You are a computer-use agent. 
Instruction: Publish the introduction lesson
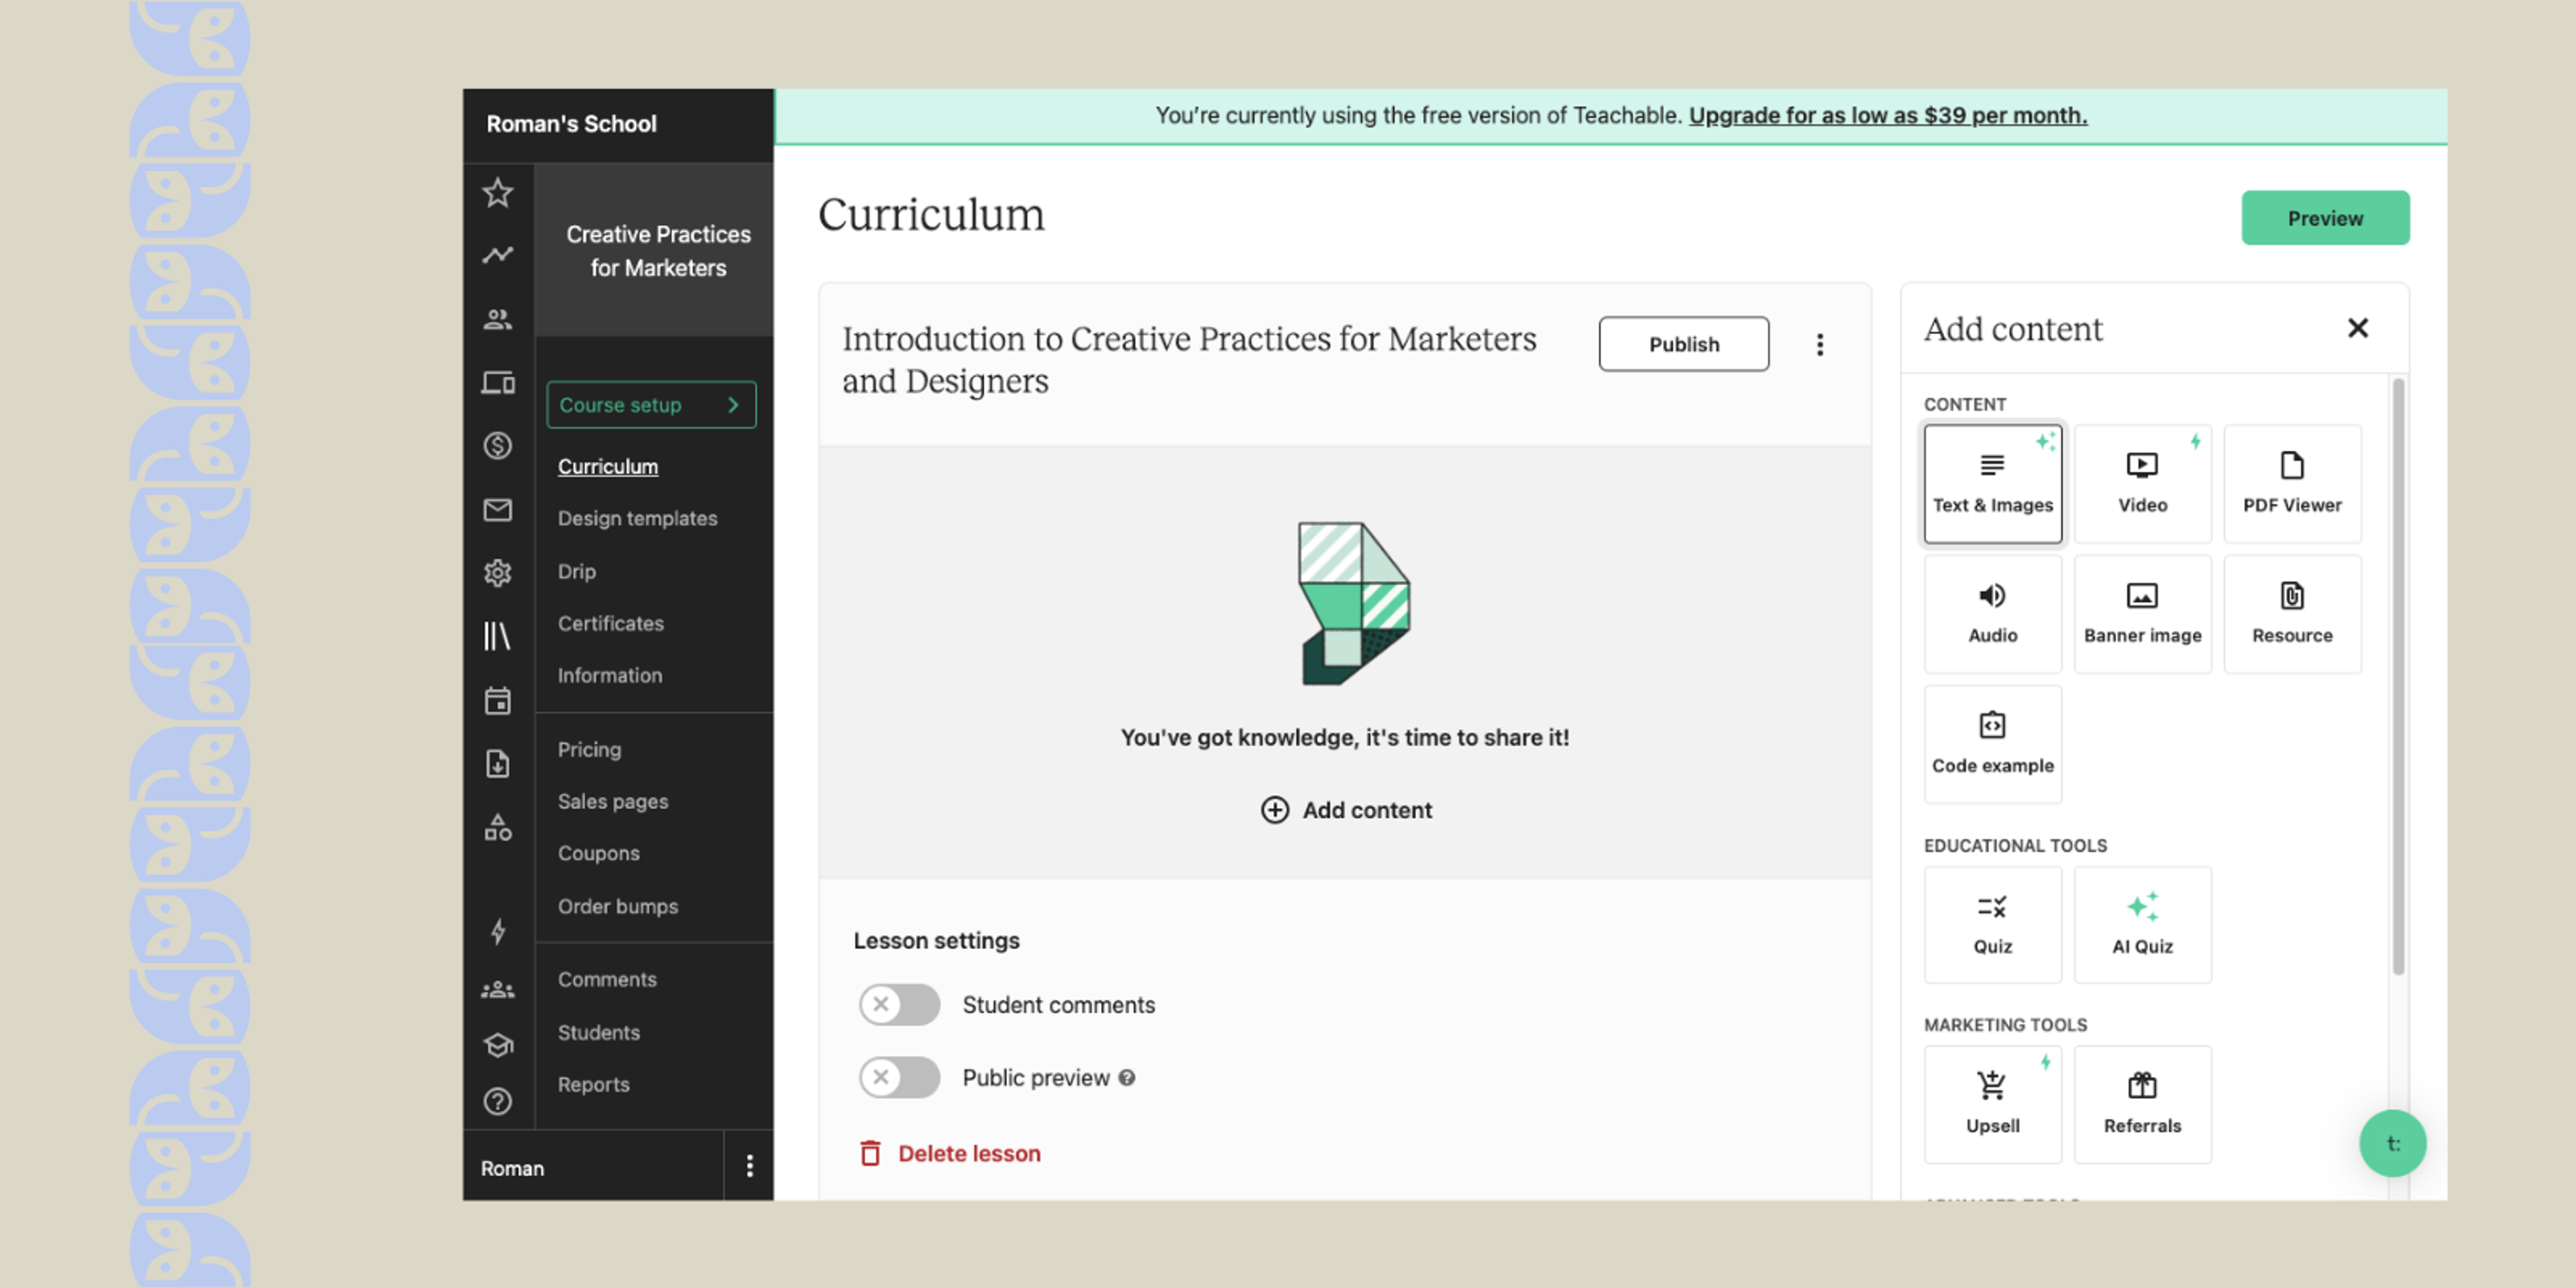point(1683,344)
